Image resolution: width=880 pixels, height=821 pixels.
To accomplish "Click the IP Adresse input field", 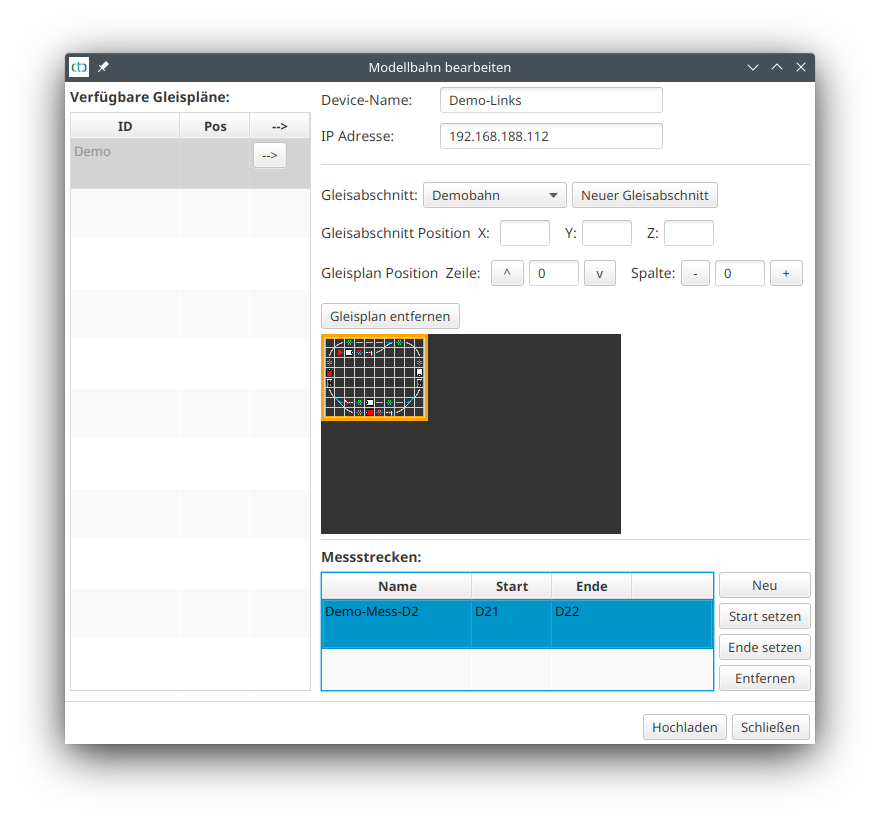I will [x=551, y=136].
